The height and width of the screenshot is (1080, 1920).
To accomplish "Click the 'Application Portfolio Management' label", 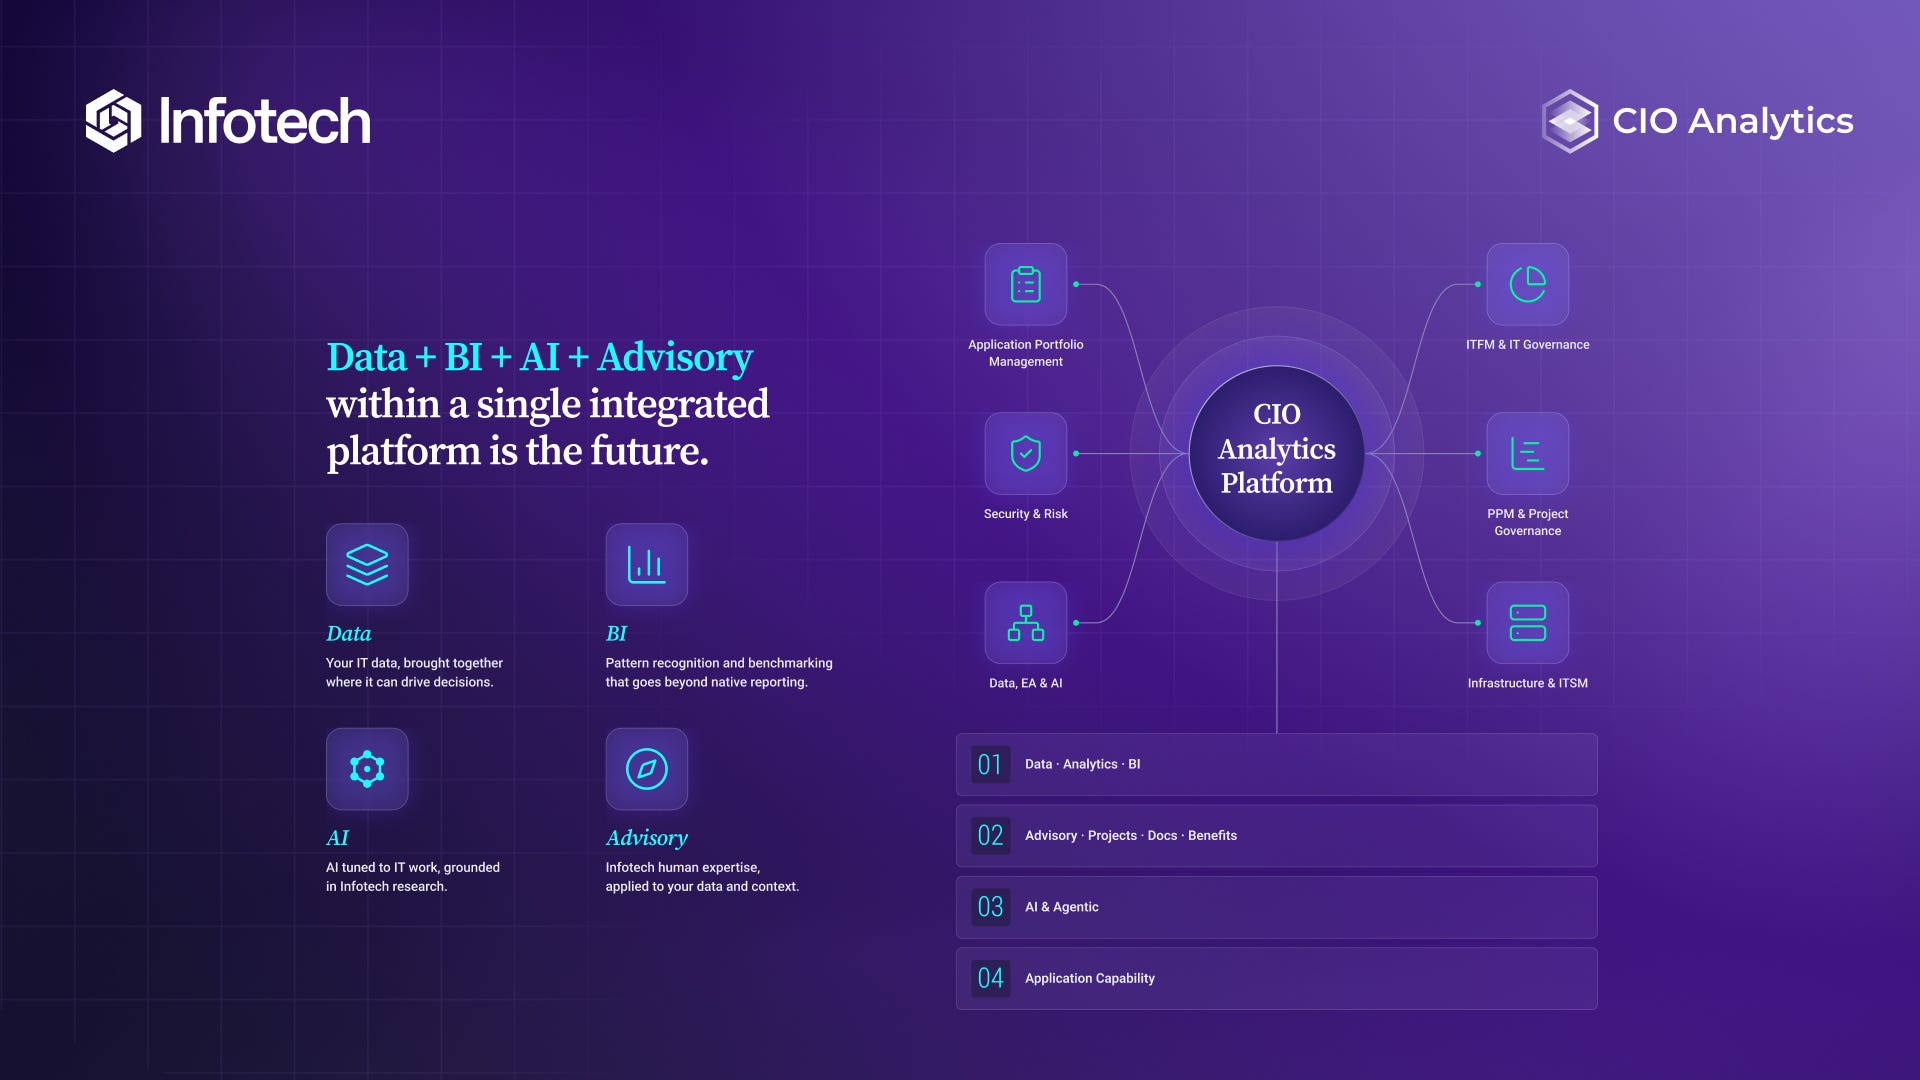I will coord(1026,353).
